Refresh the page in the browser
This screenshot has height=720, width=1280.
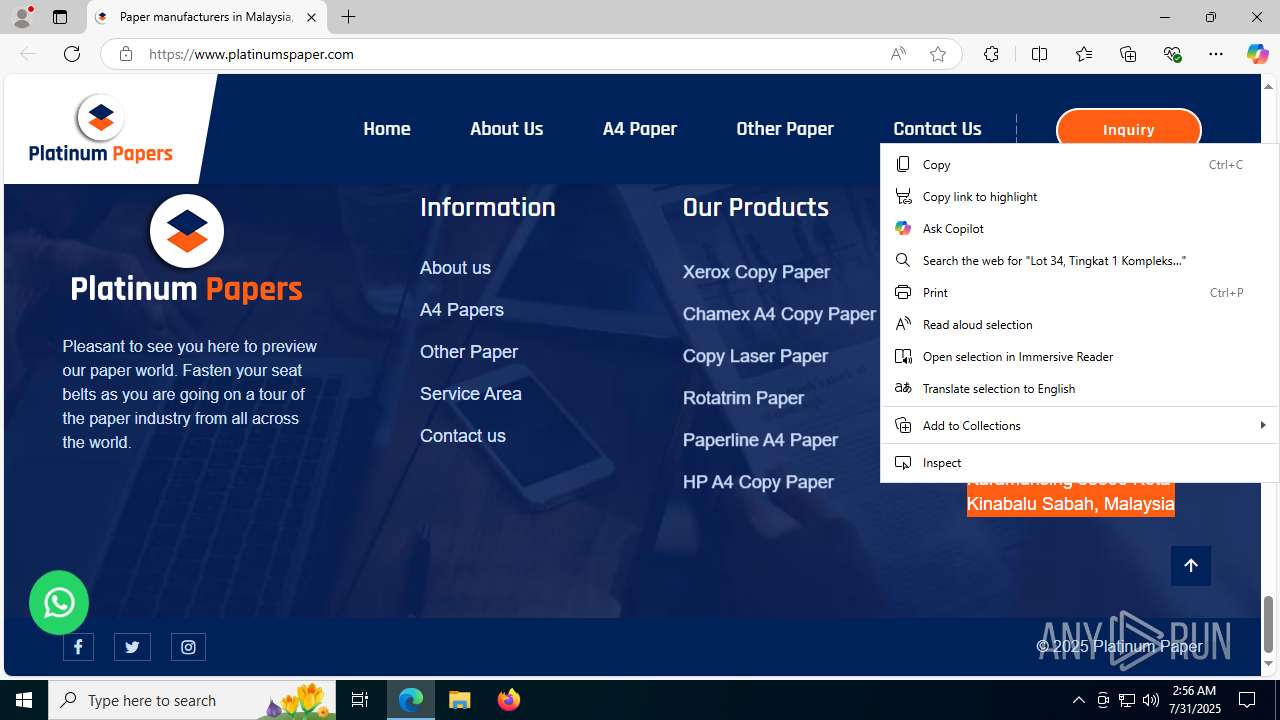click(72, 54)
